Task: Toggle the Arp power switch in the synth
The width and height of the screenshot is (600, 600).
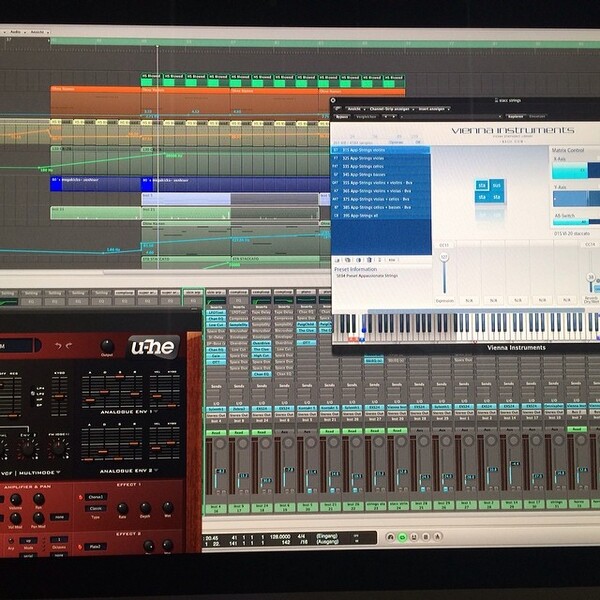Action: coord(11,541)
